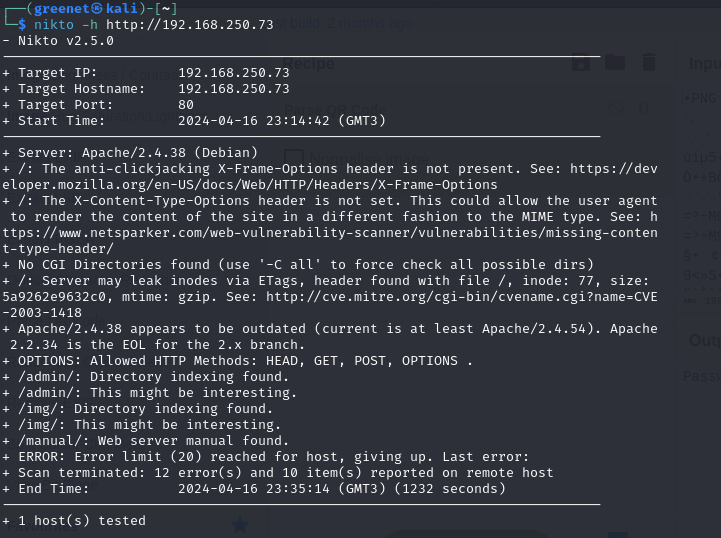721x538 pixels.
Task: Click the faded load recipe folder icon
Action: (614, 62)
